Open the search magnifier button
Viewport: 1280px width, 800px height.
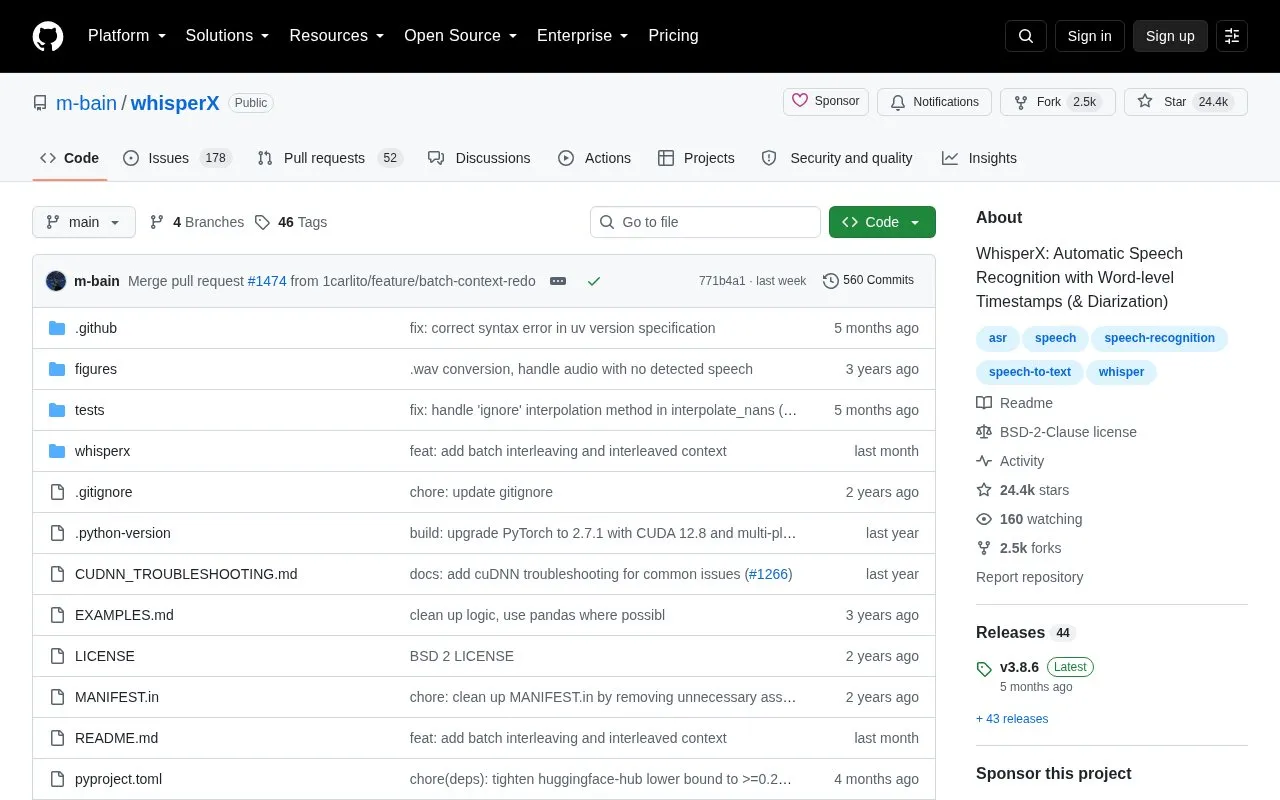tap(1026, 36)
